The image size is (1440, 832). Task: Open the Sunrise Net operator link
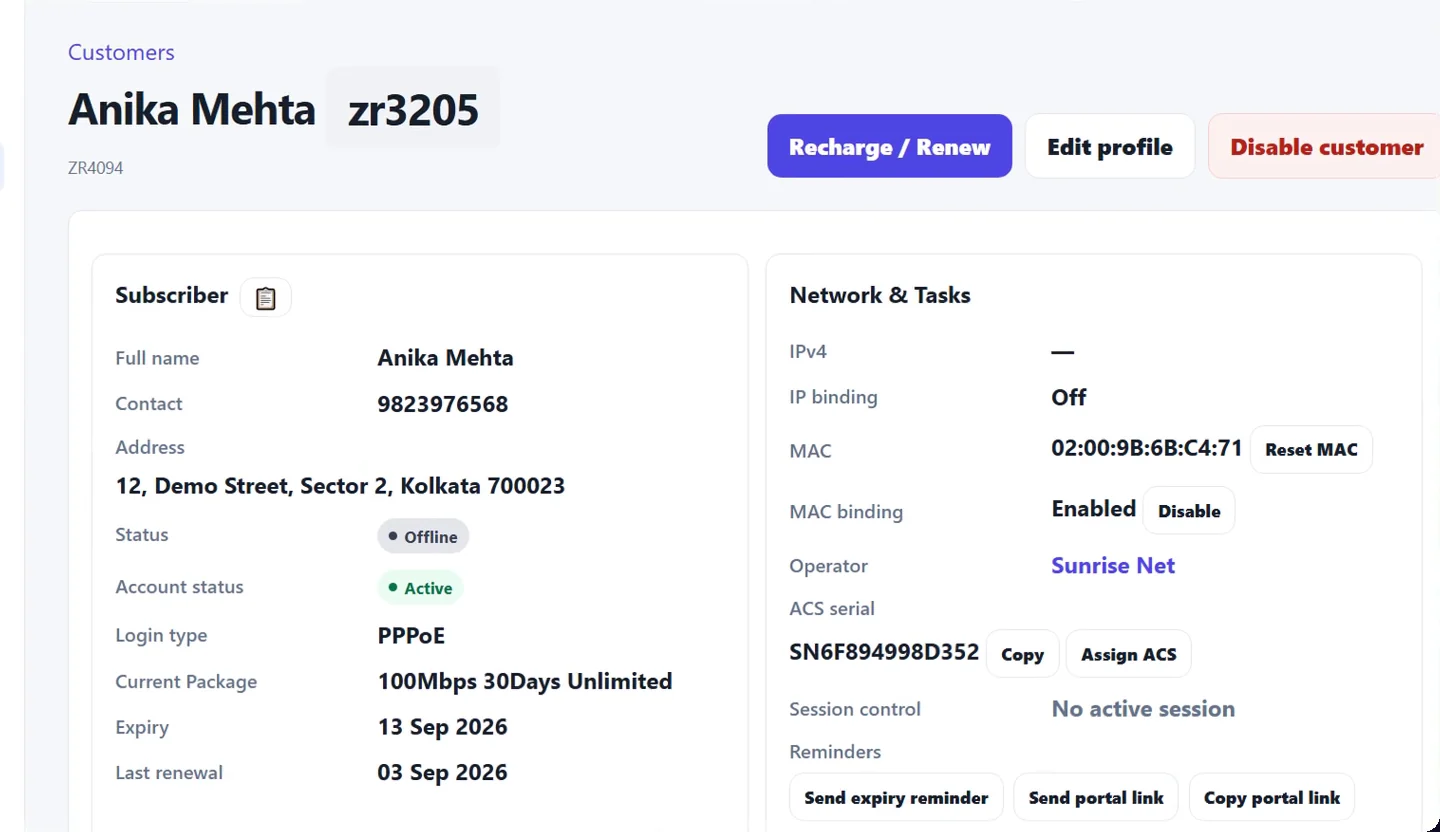point(1113,566)
